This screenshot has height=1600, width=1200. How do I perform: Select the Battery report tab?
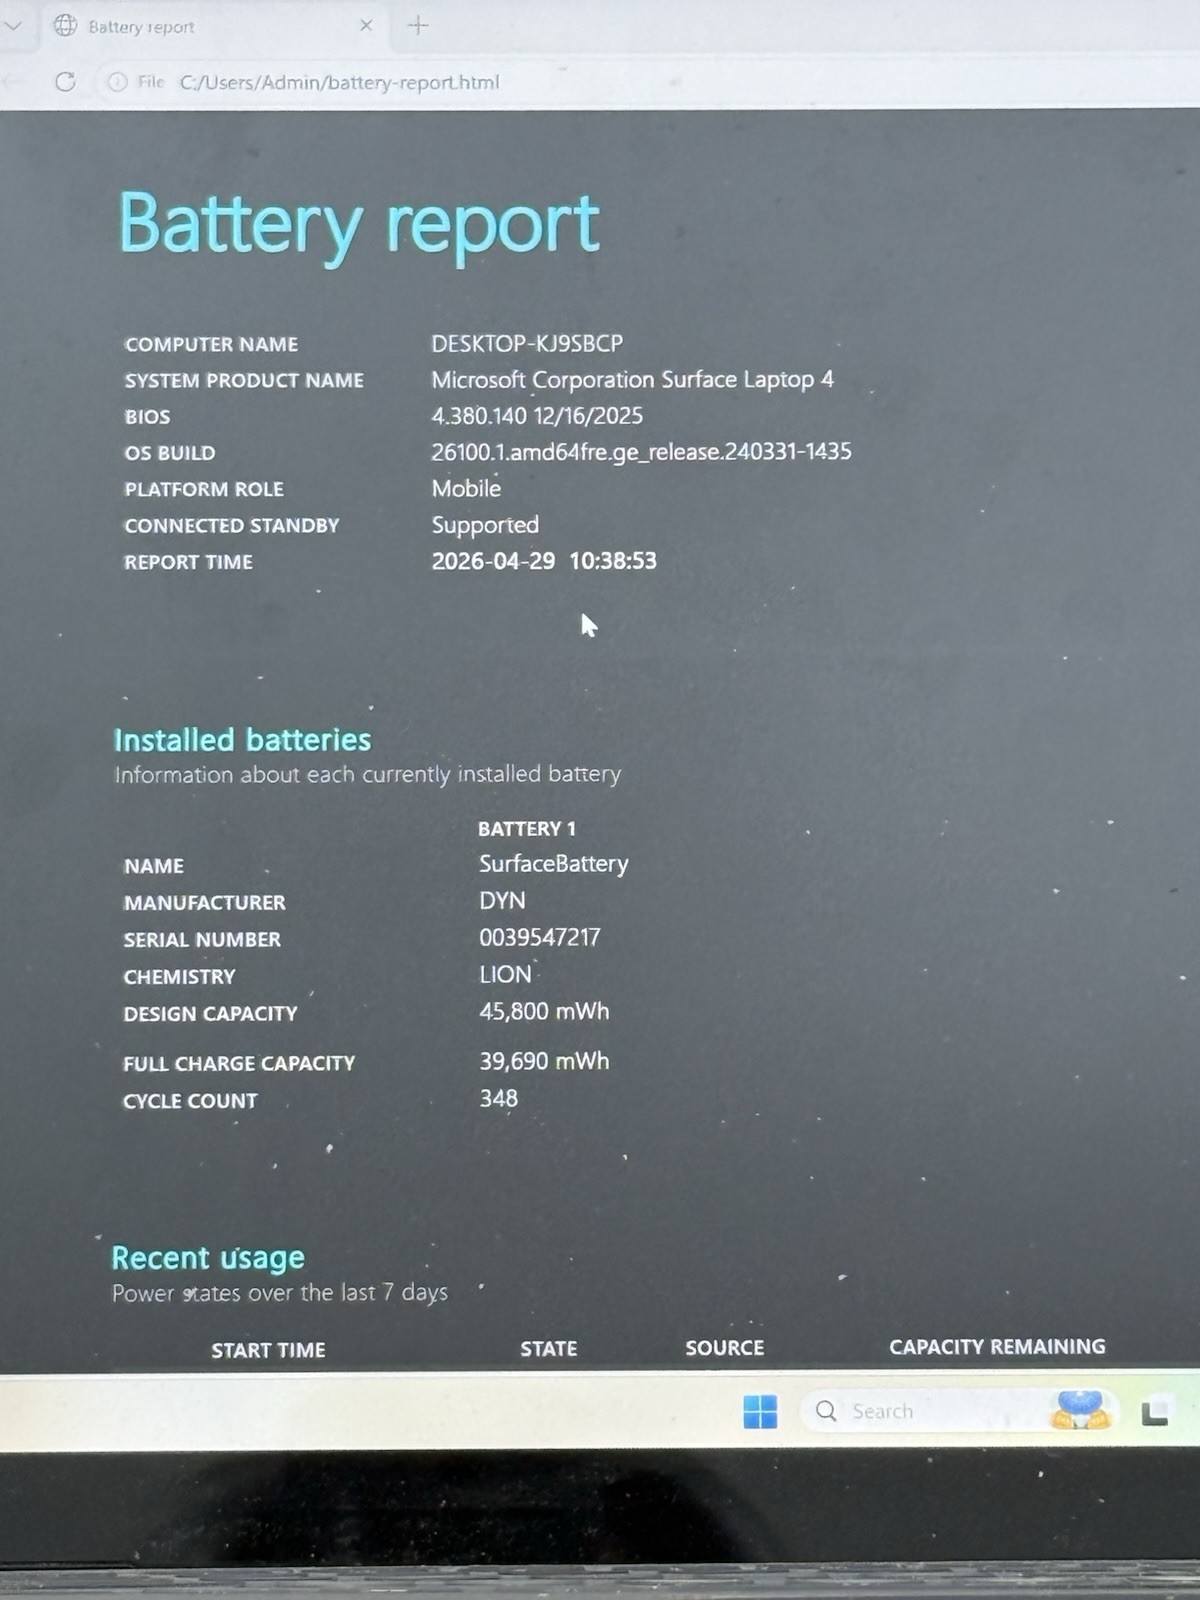[214, 27]
